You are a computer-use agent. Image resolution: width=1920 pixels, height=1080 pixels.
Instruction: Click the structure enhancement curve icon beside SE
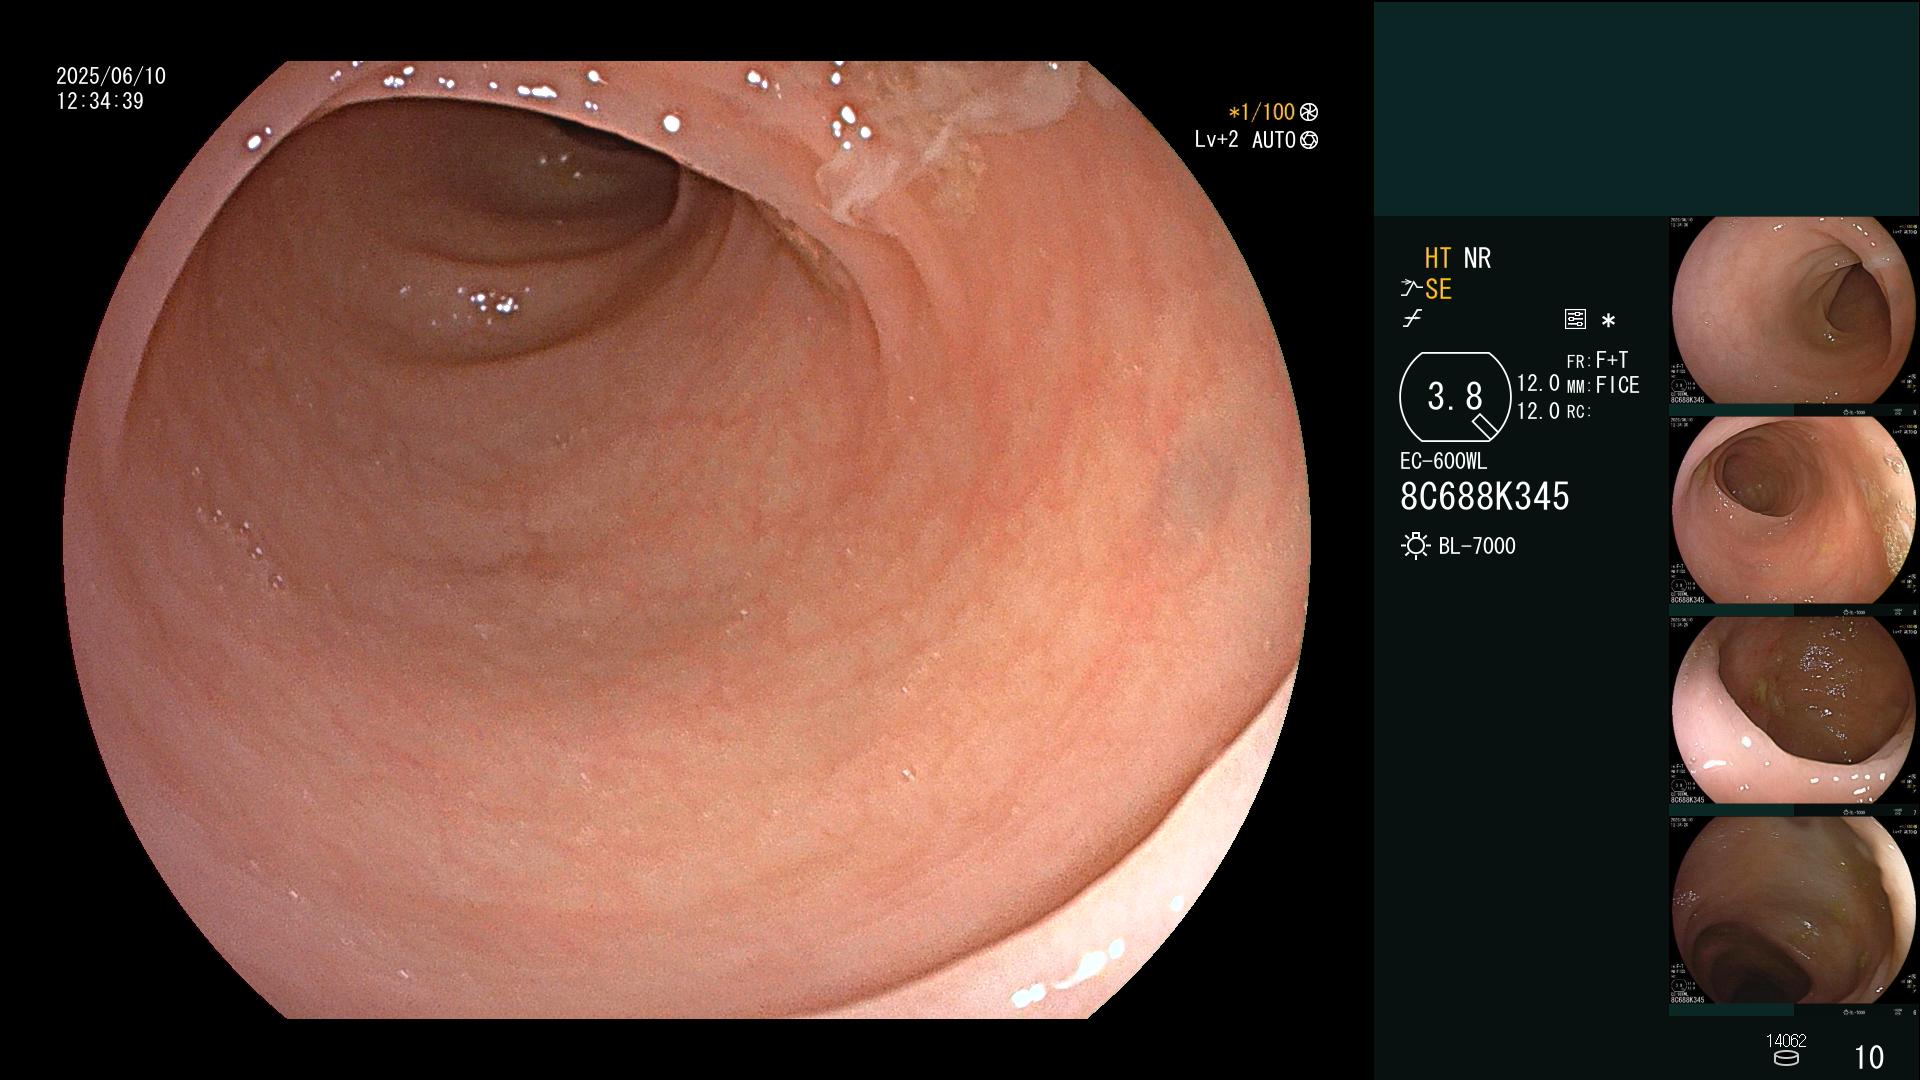tap(1411, 289)
